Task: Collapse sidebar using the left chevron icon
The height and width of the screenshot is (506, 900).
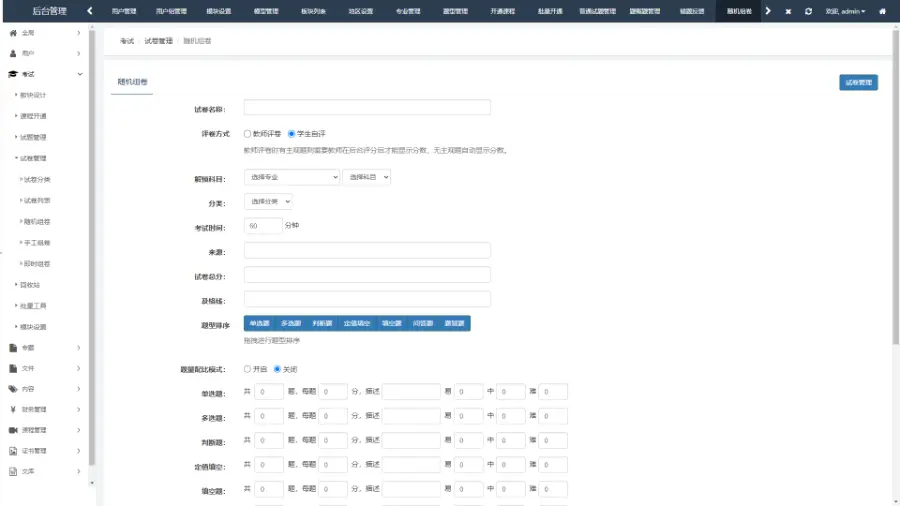Action: [90, 11]
